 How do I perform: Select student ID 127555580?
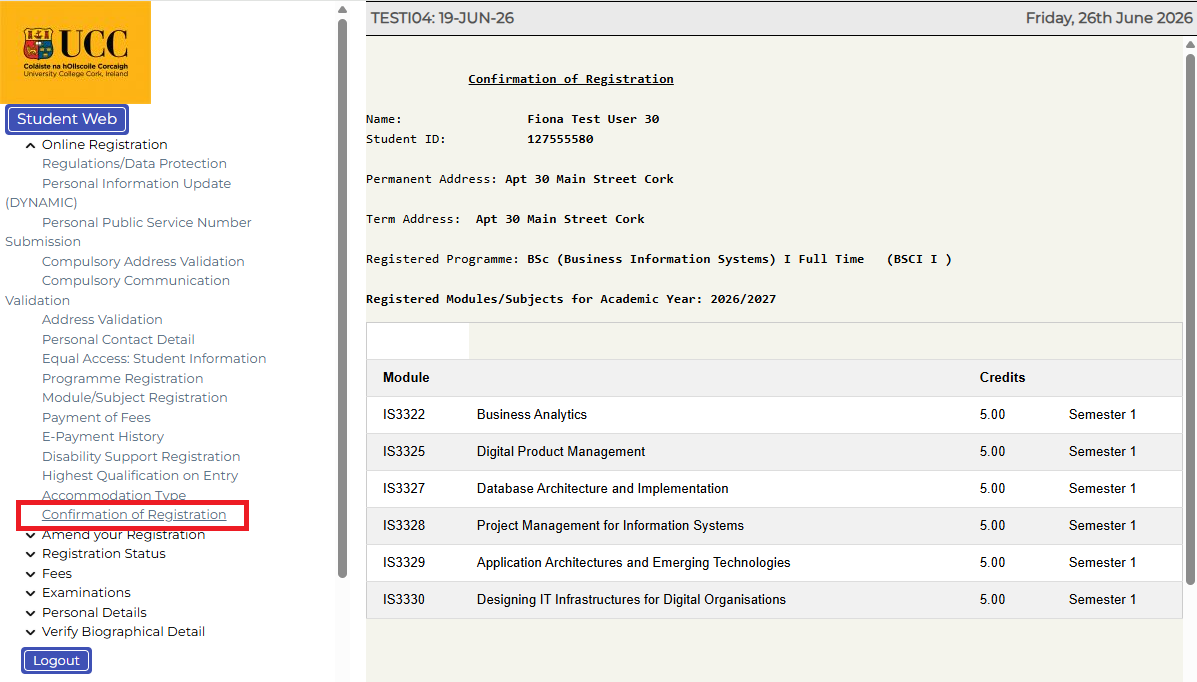(560, 139)
